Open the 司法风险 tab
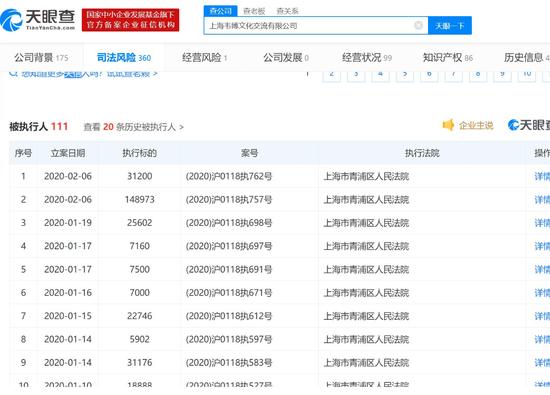 124,58
